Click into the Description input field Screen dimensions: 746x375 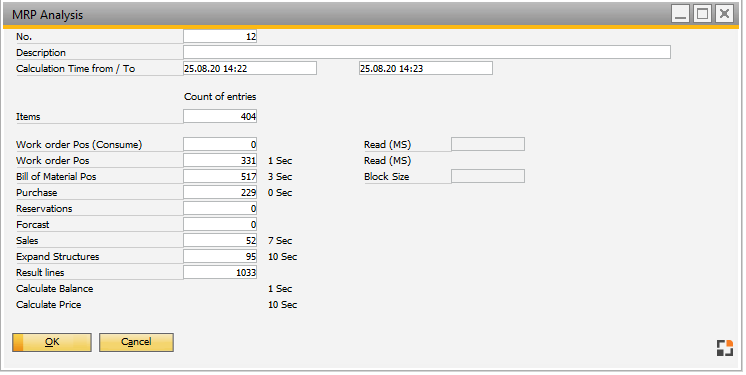[x=427, y=52]
